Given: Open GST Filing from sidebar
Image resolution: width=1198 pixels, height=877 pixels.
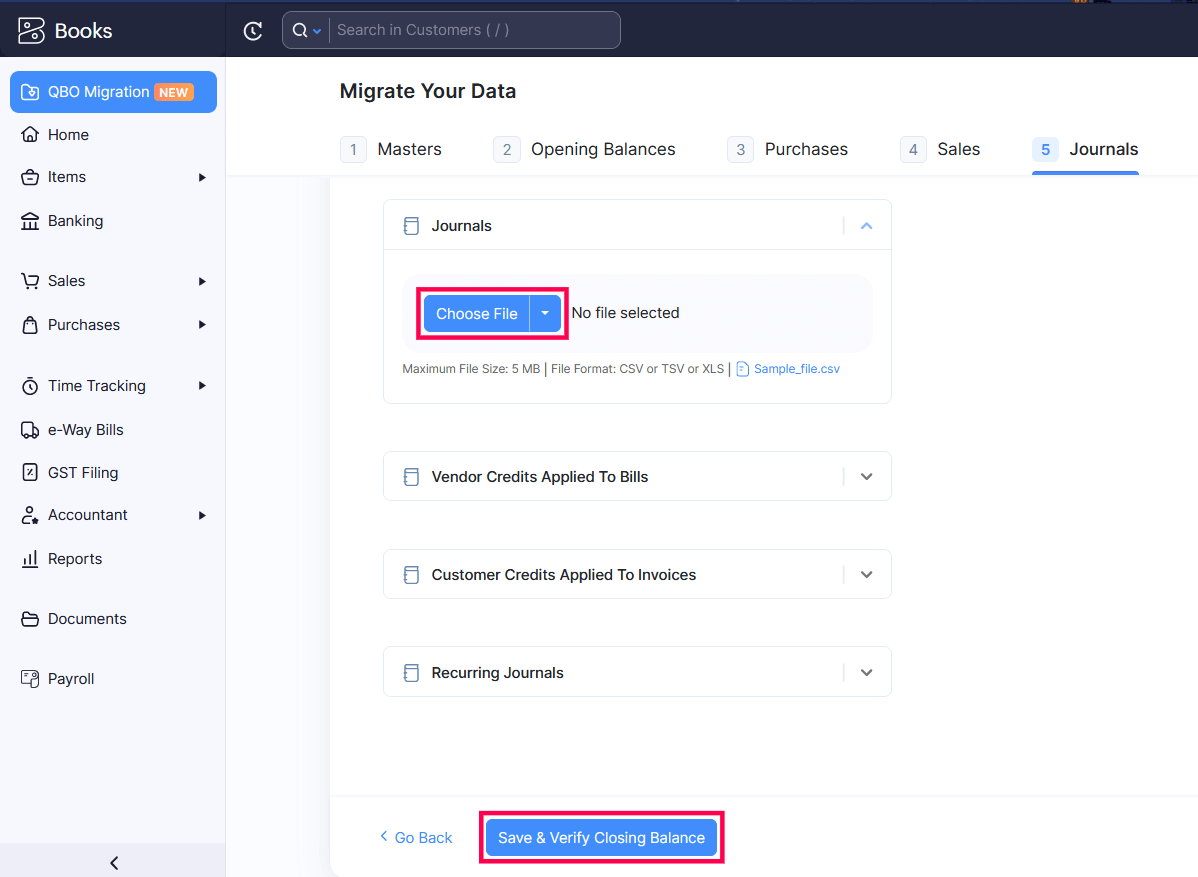Looking at the screenshot, I should tap(30, 472).
